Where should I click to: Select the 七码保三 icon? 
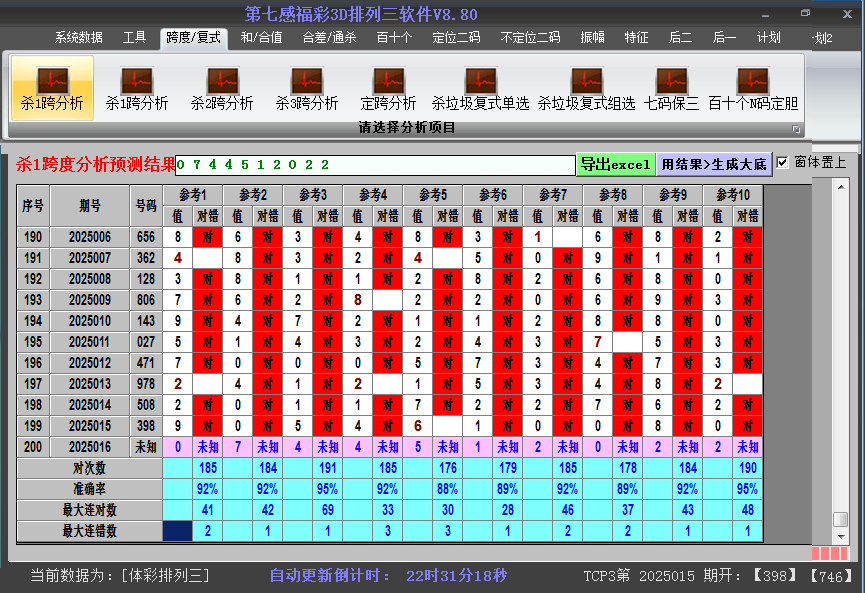click(671, 88)
